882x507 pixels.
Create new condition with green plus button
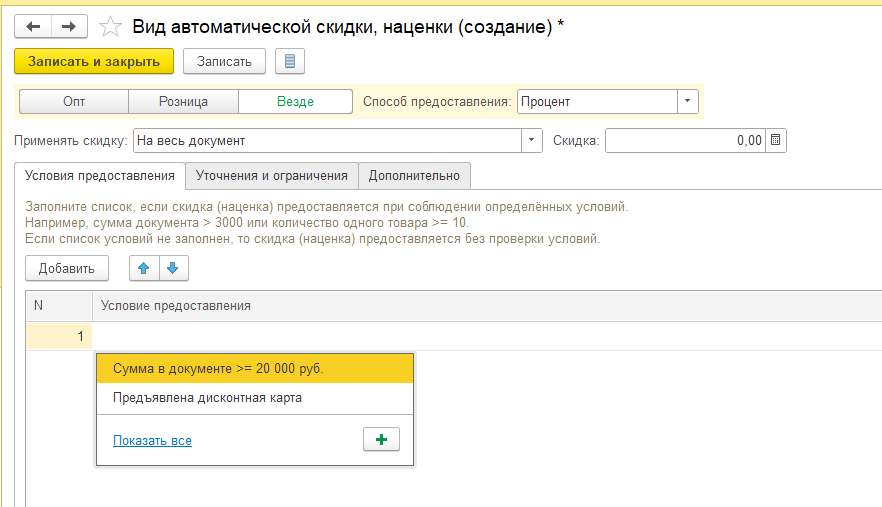point(381,439)
